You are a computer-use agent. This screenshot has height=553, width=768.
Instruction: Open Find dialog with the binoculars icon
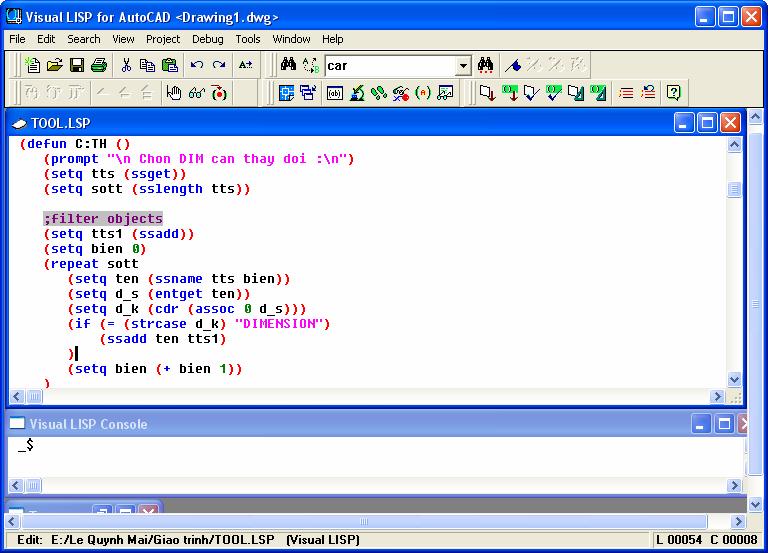[x=288, y=65]
